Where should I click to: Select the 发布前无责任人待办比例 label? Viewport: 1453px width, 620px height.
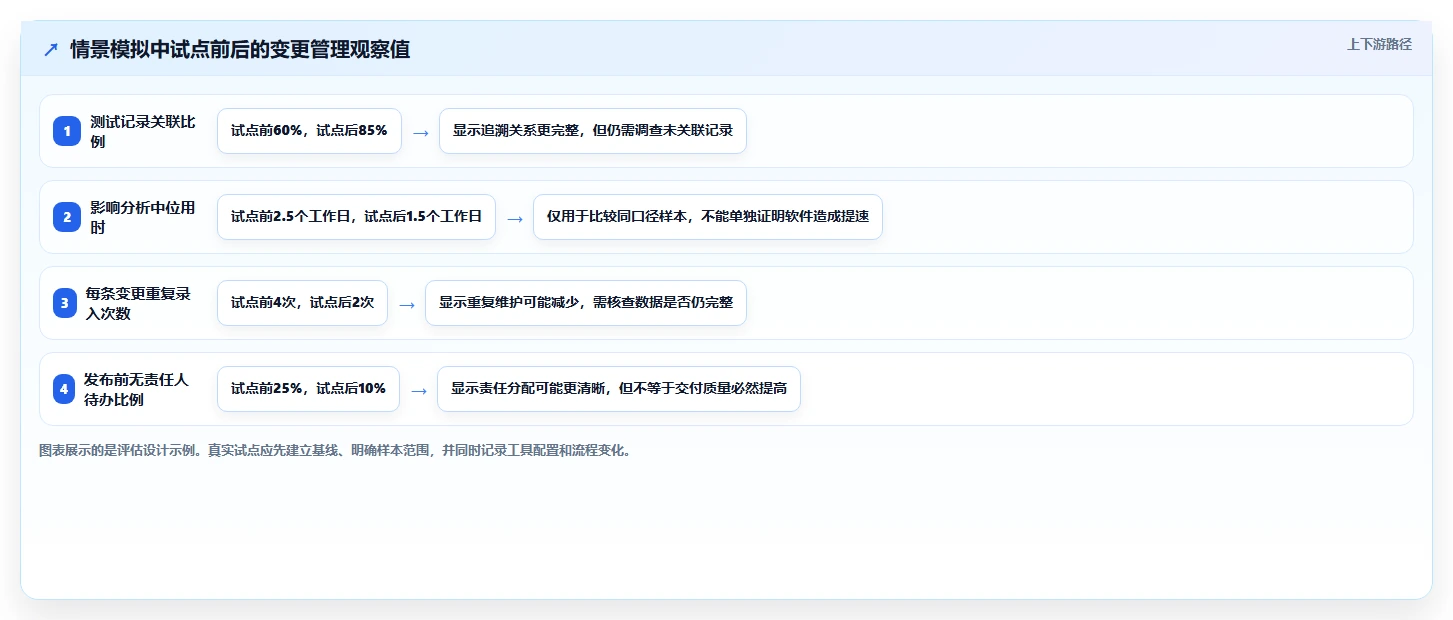(136, 389)
